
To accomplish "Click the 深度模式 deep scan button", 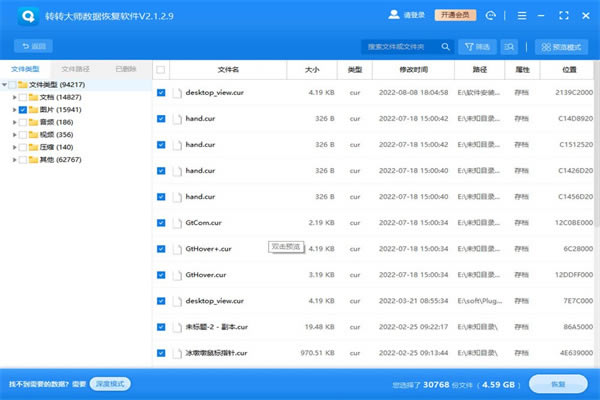I will [x=110, y=384].
